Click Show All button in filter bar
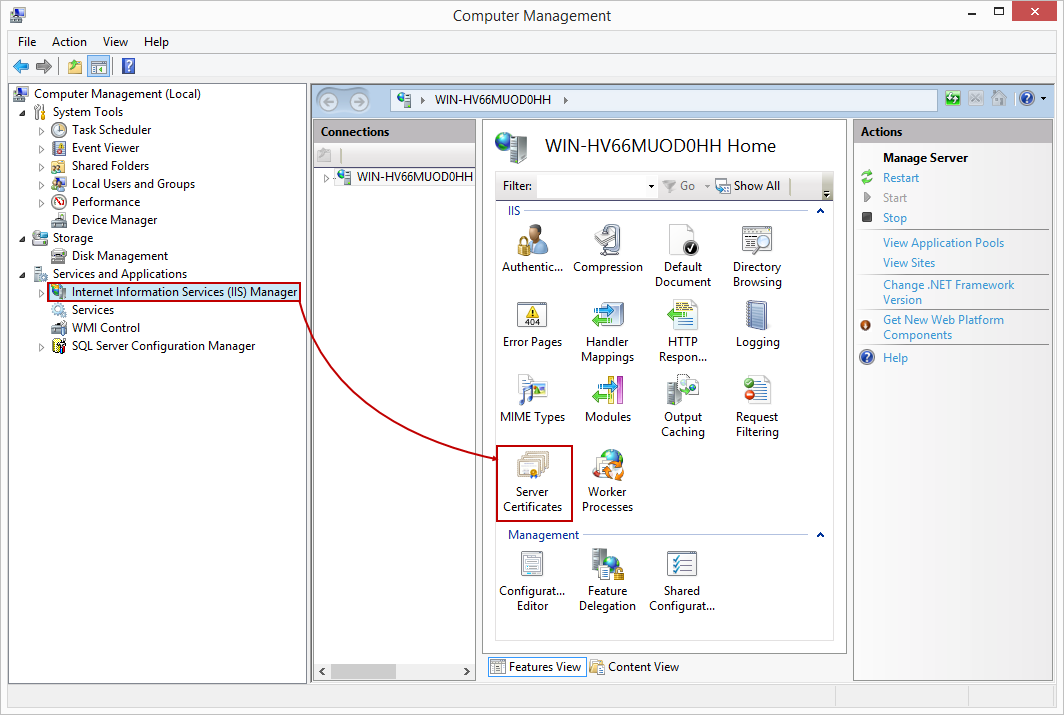 point(748,186)
